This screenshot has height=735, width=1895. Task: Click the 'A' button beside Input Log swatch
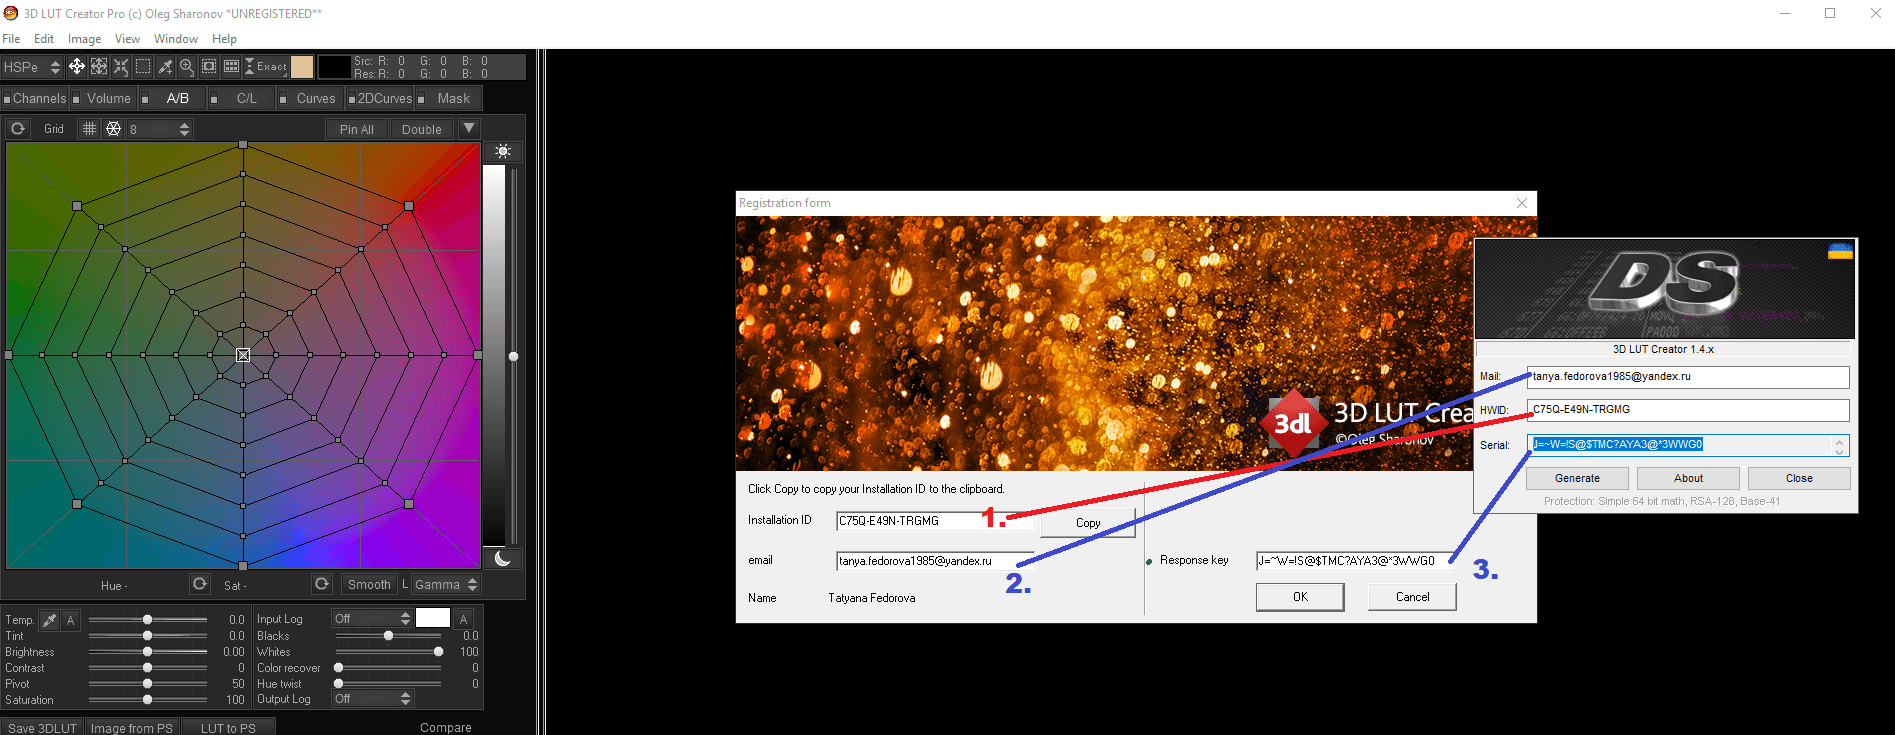click(464, 619)
